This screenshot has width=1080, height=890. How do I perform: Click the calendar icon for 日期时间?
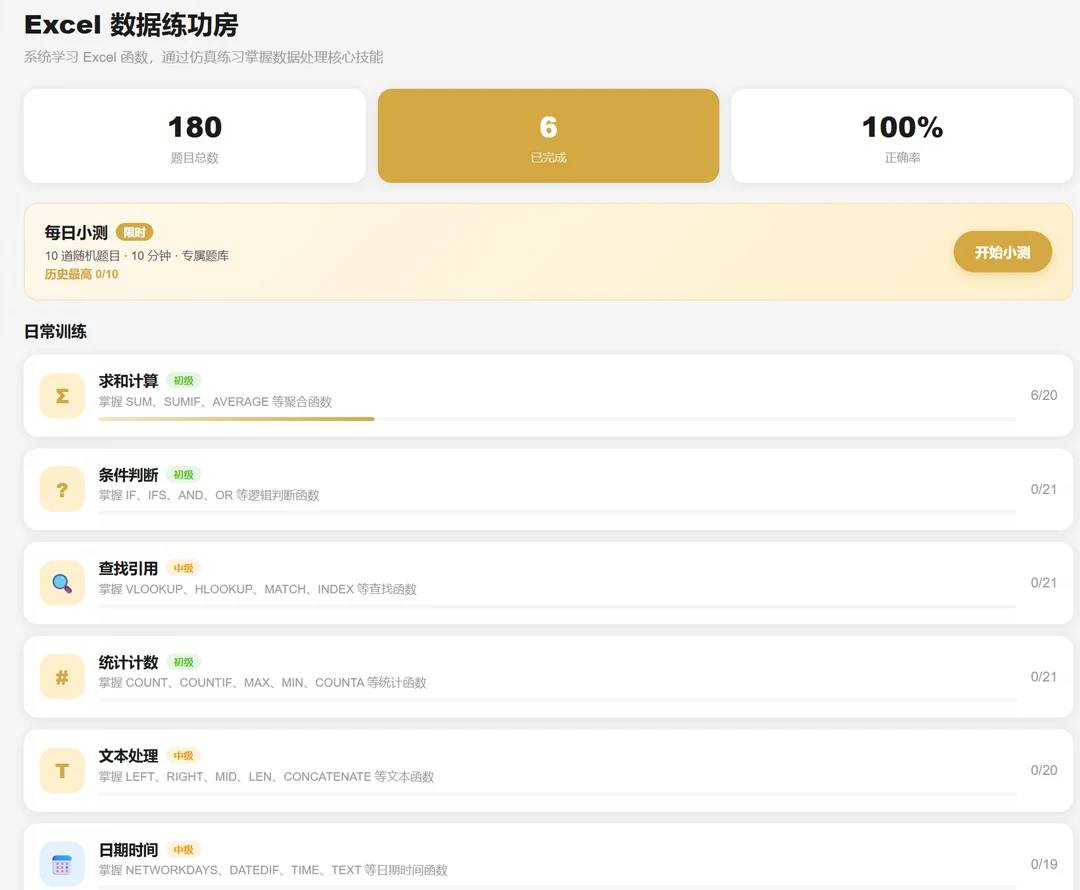point(62,865)
